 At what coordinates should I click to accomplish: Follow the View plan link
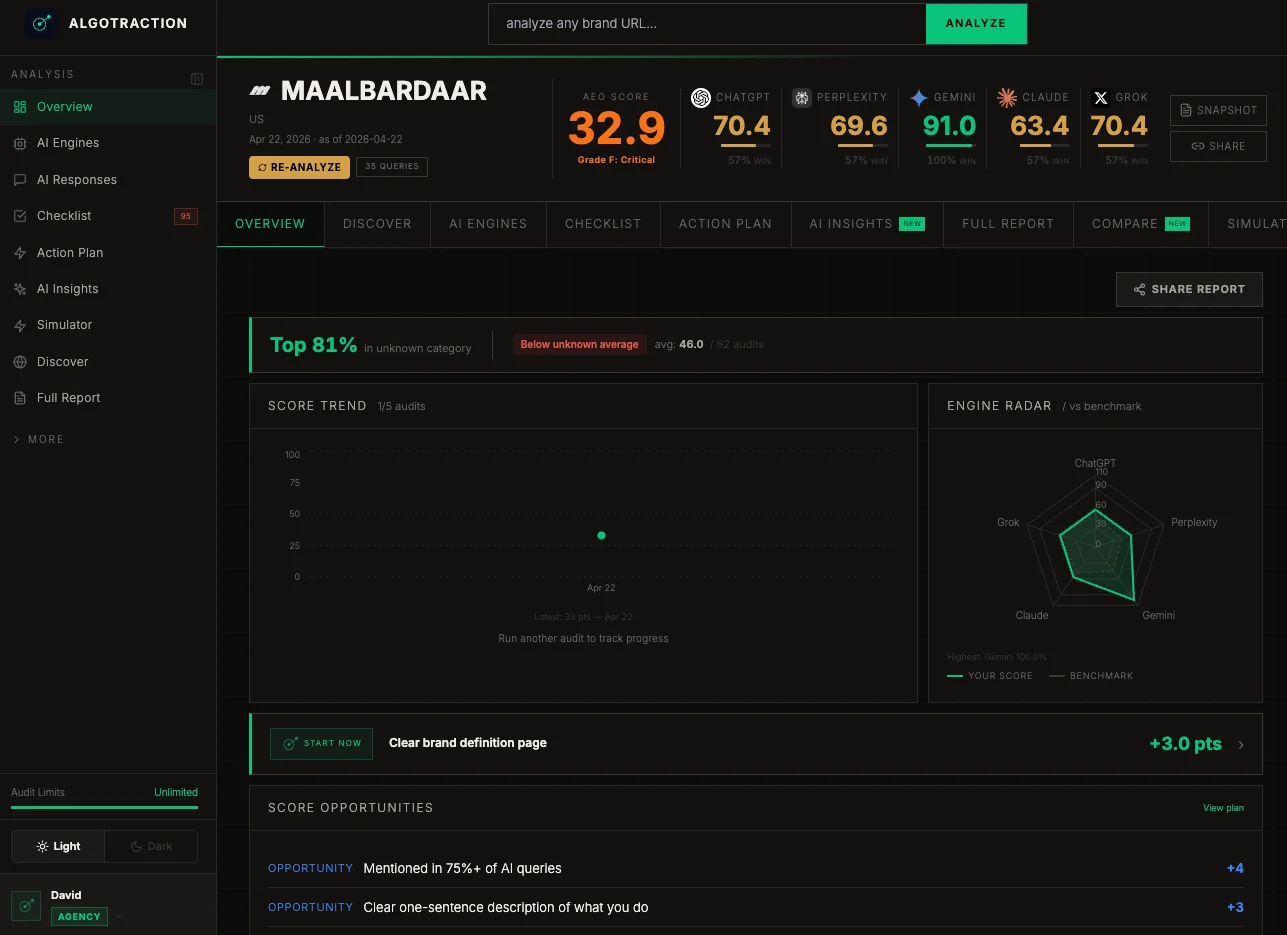pyautogui.click(x=1223, y=808)
